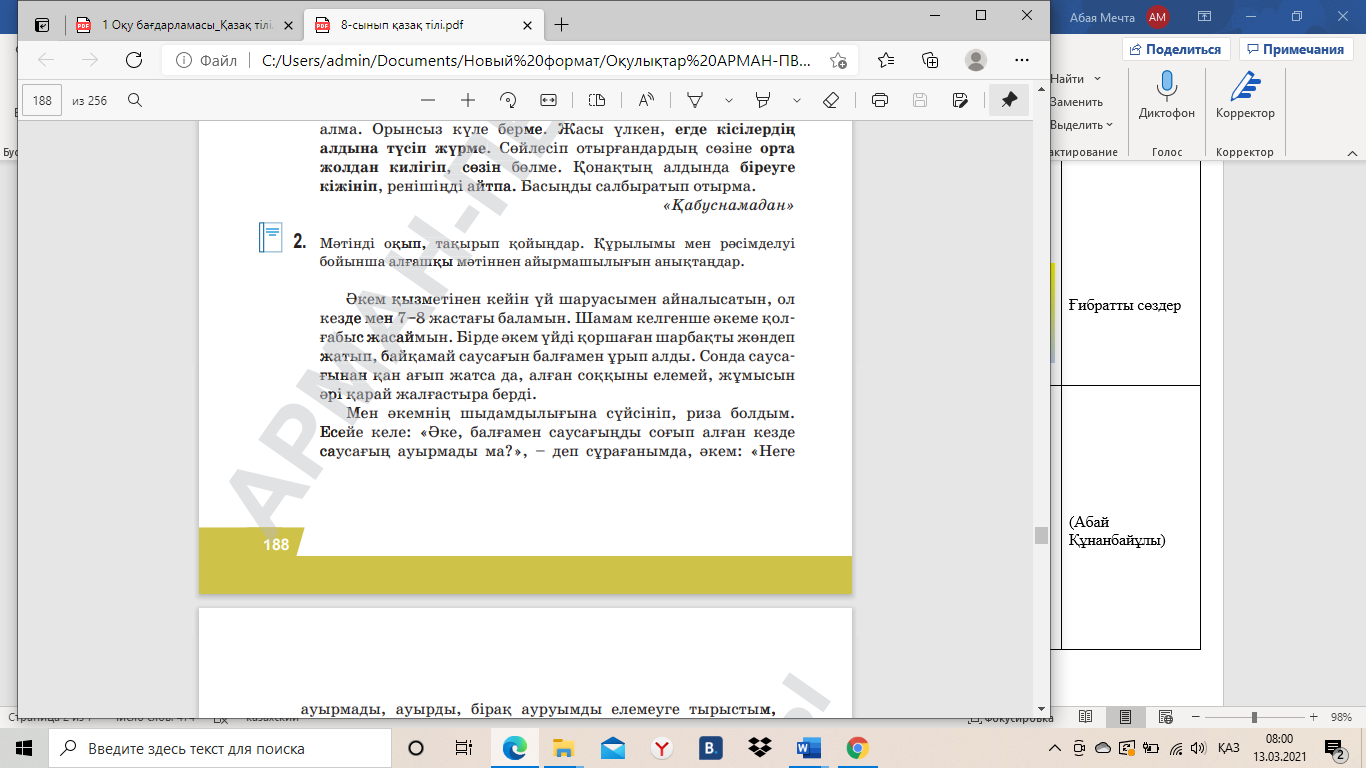Click the Word zoom slider

(x=1253, y=718)
